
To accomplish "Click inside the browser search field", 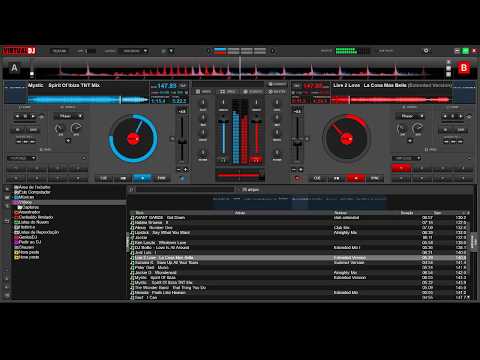I will 185,190.
